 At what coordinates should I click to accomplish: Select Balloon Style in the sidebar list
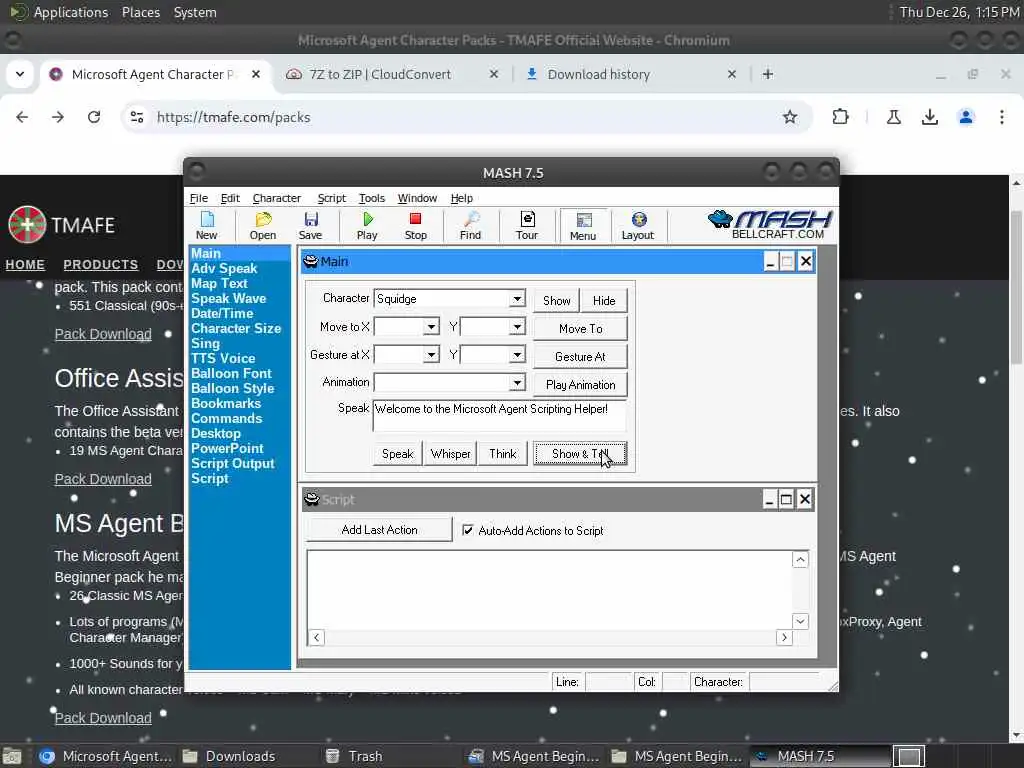(x=232, y=389)
